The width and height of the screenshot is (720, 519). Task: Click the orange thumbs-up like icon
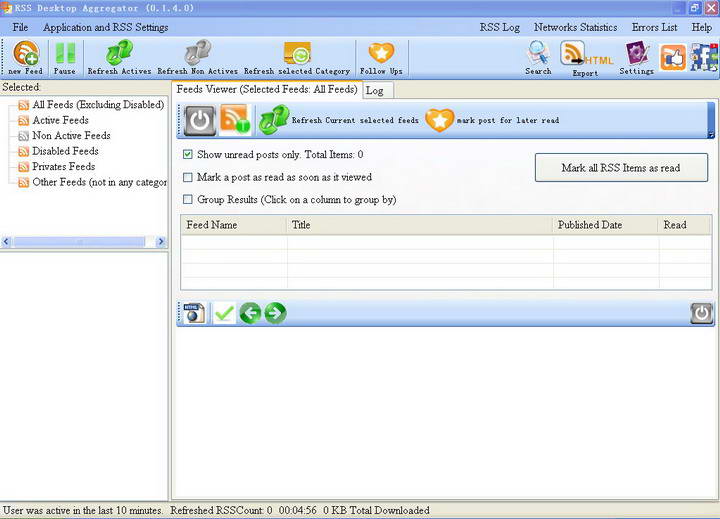[673, 57]
